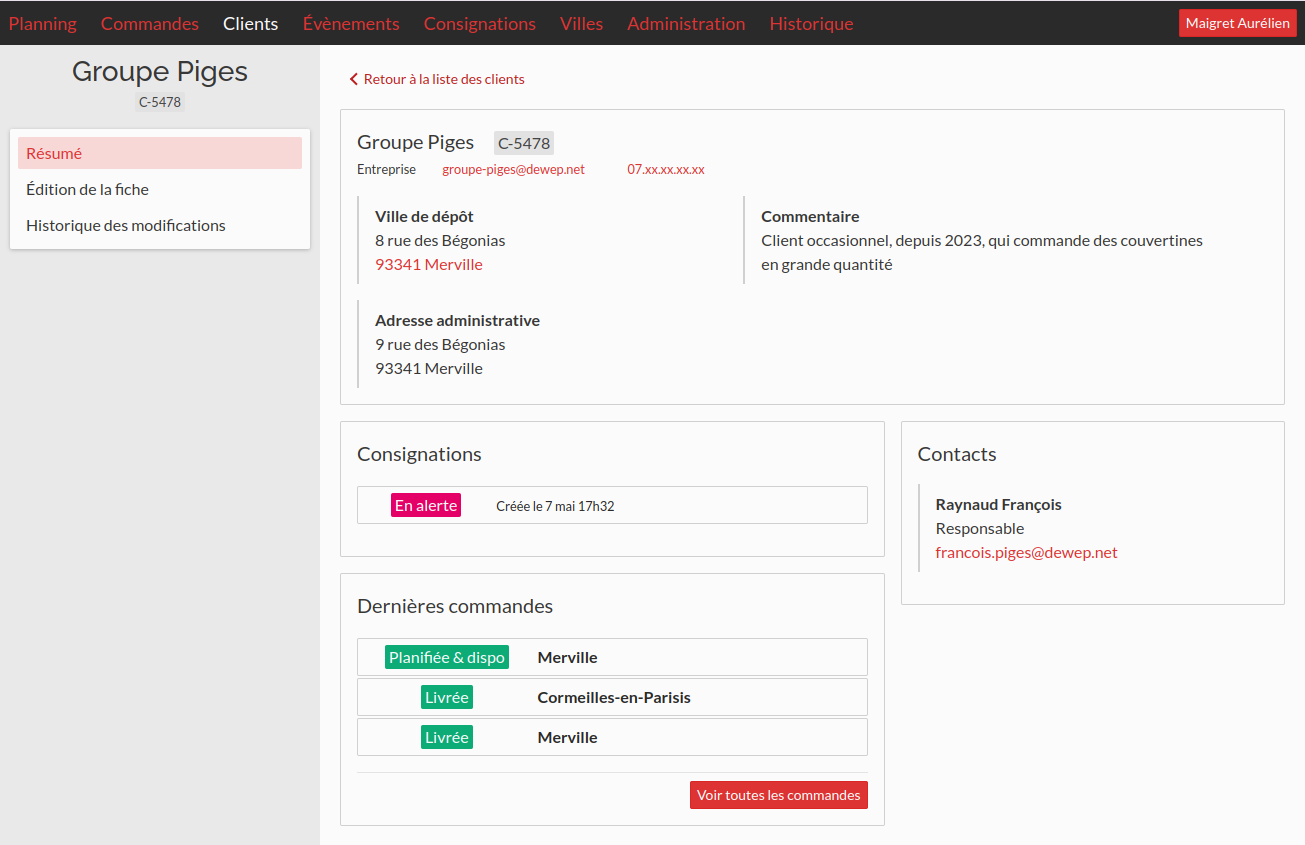The height and width of the screenshot is (845, 1305).
Task: Open the Administration section
Action: (x=686, y=23)
